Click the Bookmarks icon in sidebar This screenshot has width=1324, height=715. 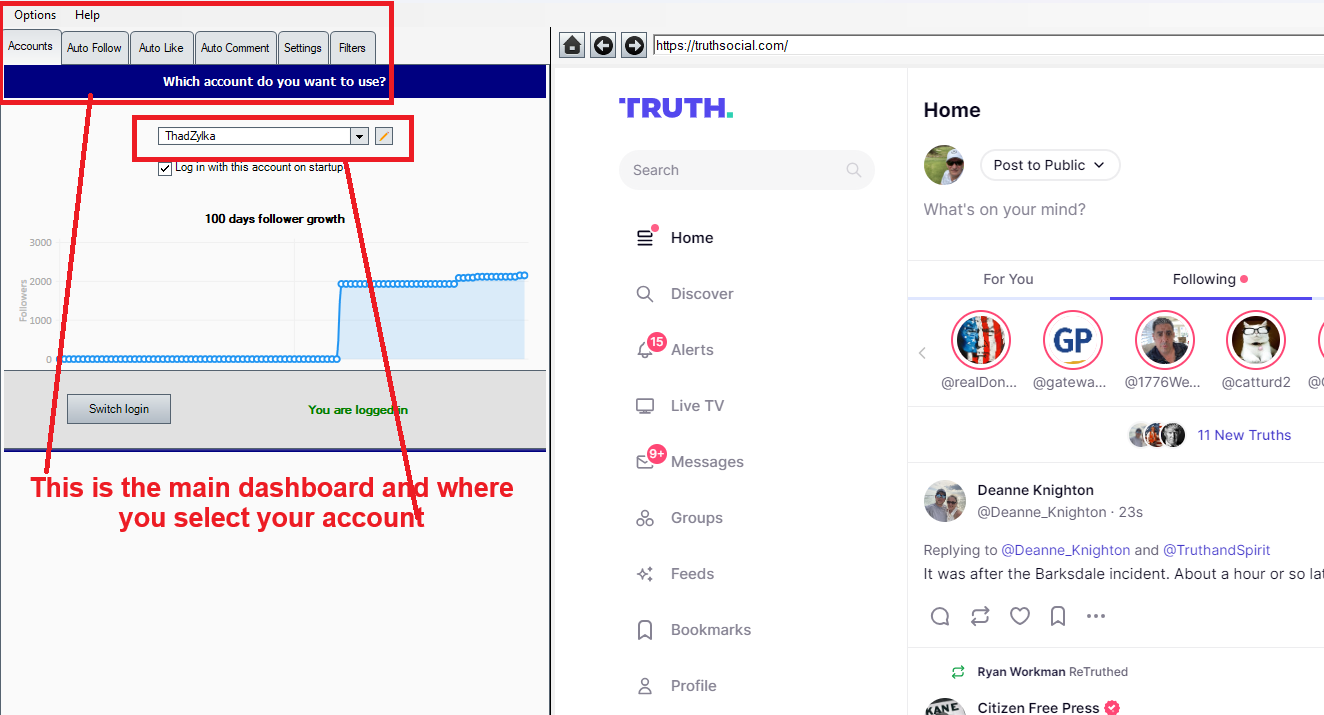(645, 630)
